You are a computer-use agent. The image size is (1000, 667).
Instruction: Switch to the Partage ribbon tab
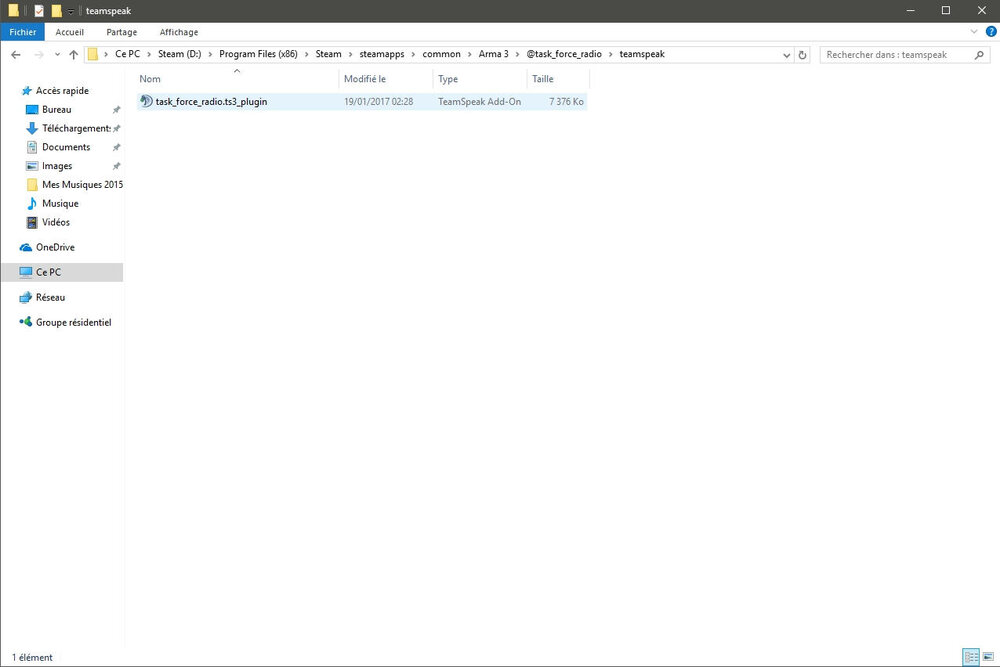click(122, 32)
